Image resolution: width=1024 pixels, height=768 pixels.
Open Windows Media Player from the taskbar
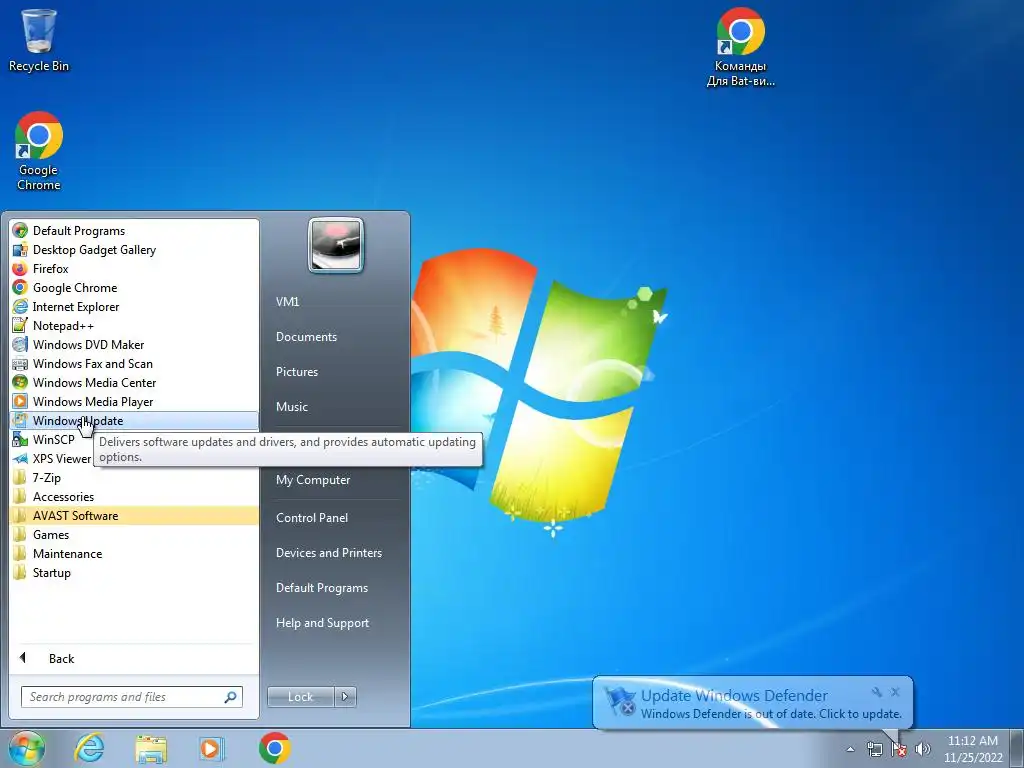pos(212,748)
